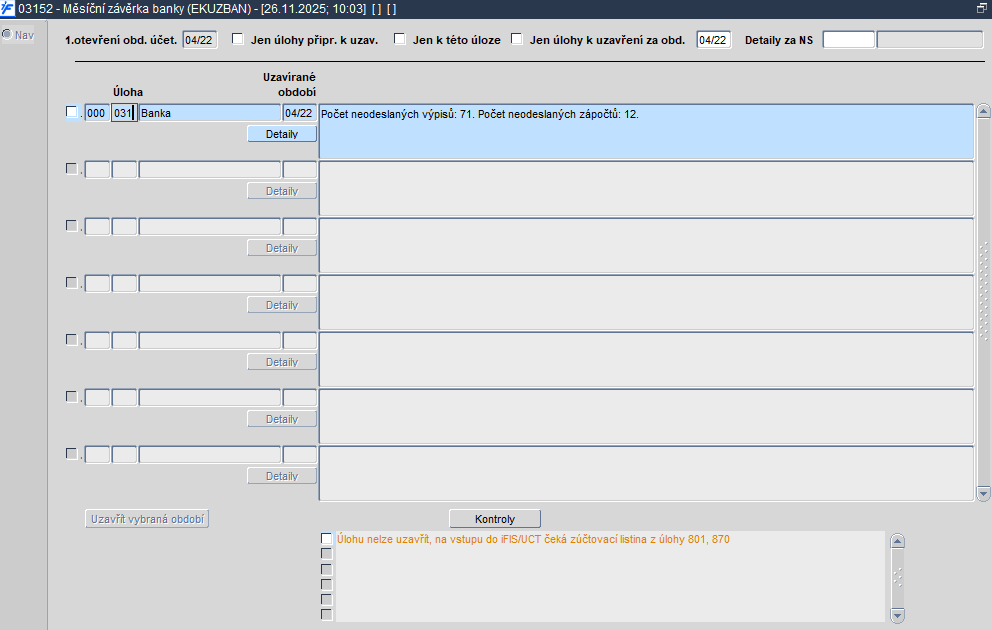The width and height of the screenshot is (992, 630).
Task: Click the orange 'Úlohu nelze uzavřít' warning text
Action: [x=533, y=540]
